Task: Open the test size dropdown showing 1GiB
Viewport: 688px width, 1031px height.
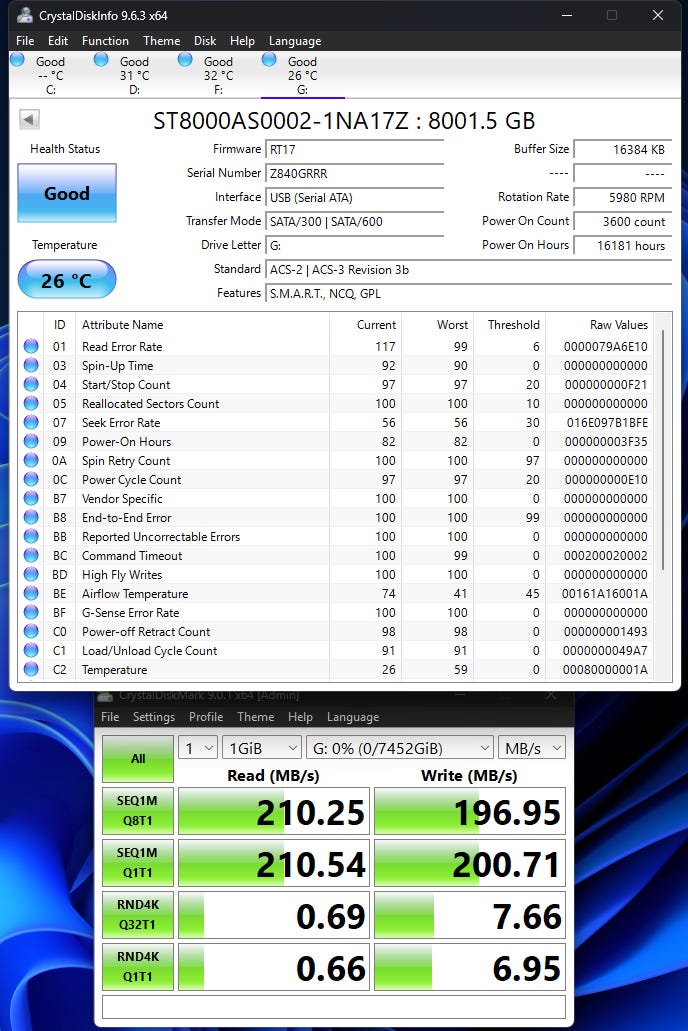Action: pos(262,748)
